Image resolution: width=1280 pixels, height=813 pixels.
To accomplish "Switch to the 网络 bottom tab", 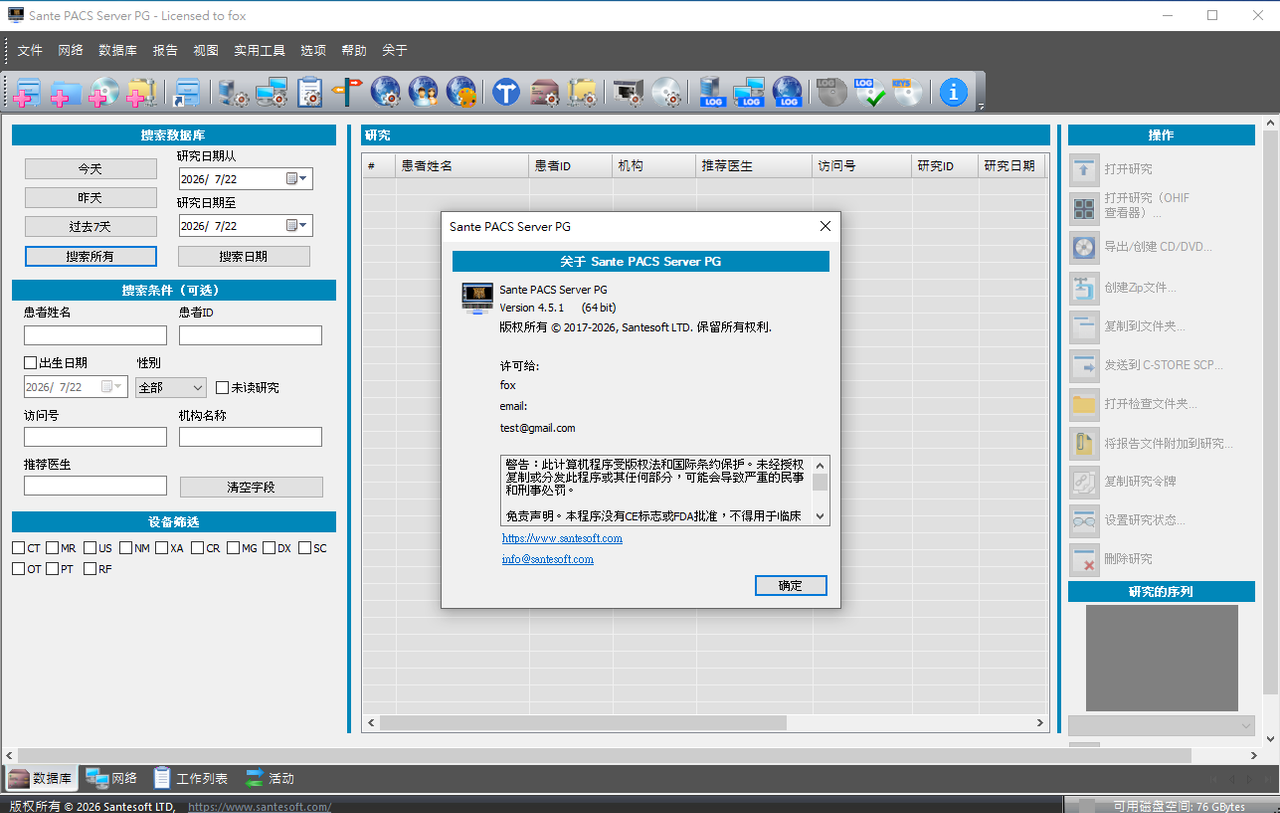I will pyautogui.click(x=112, y=778).
